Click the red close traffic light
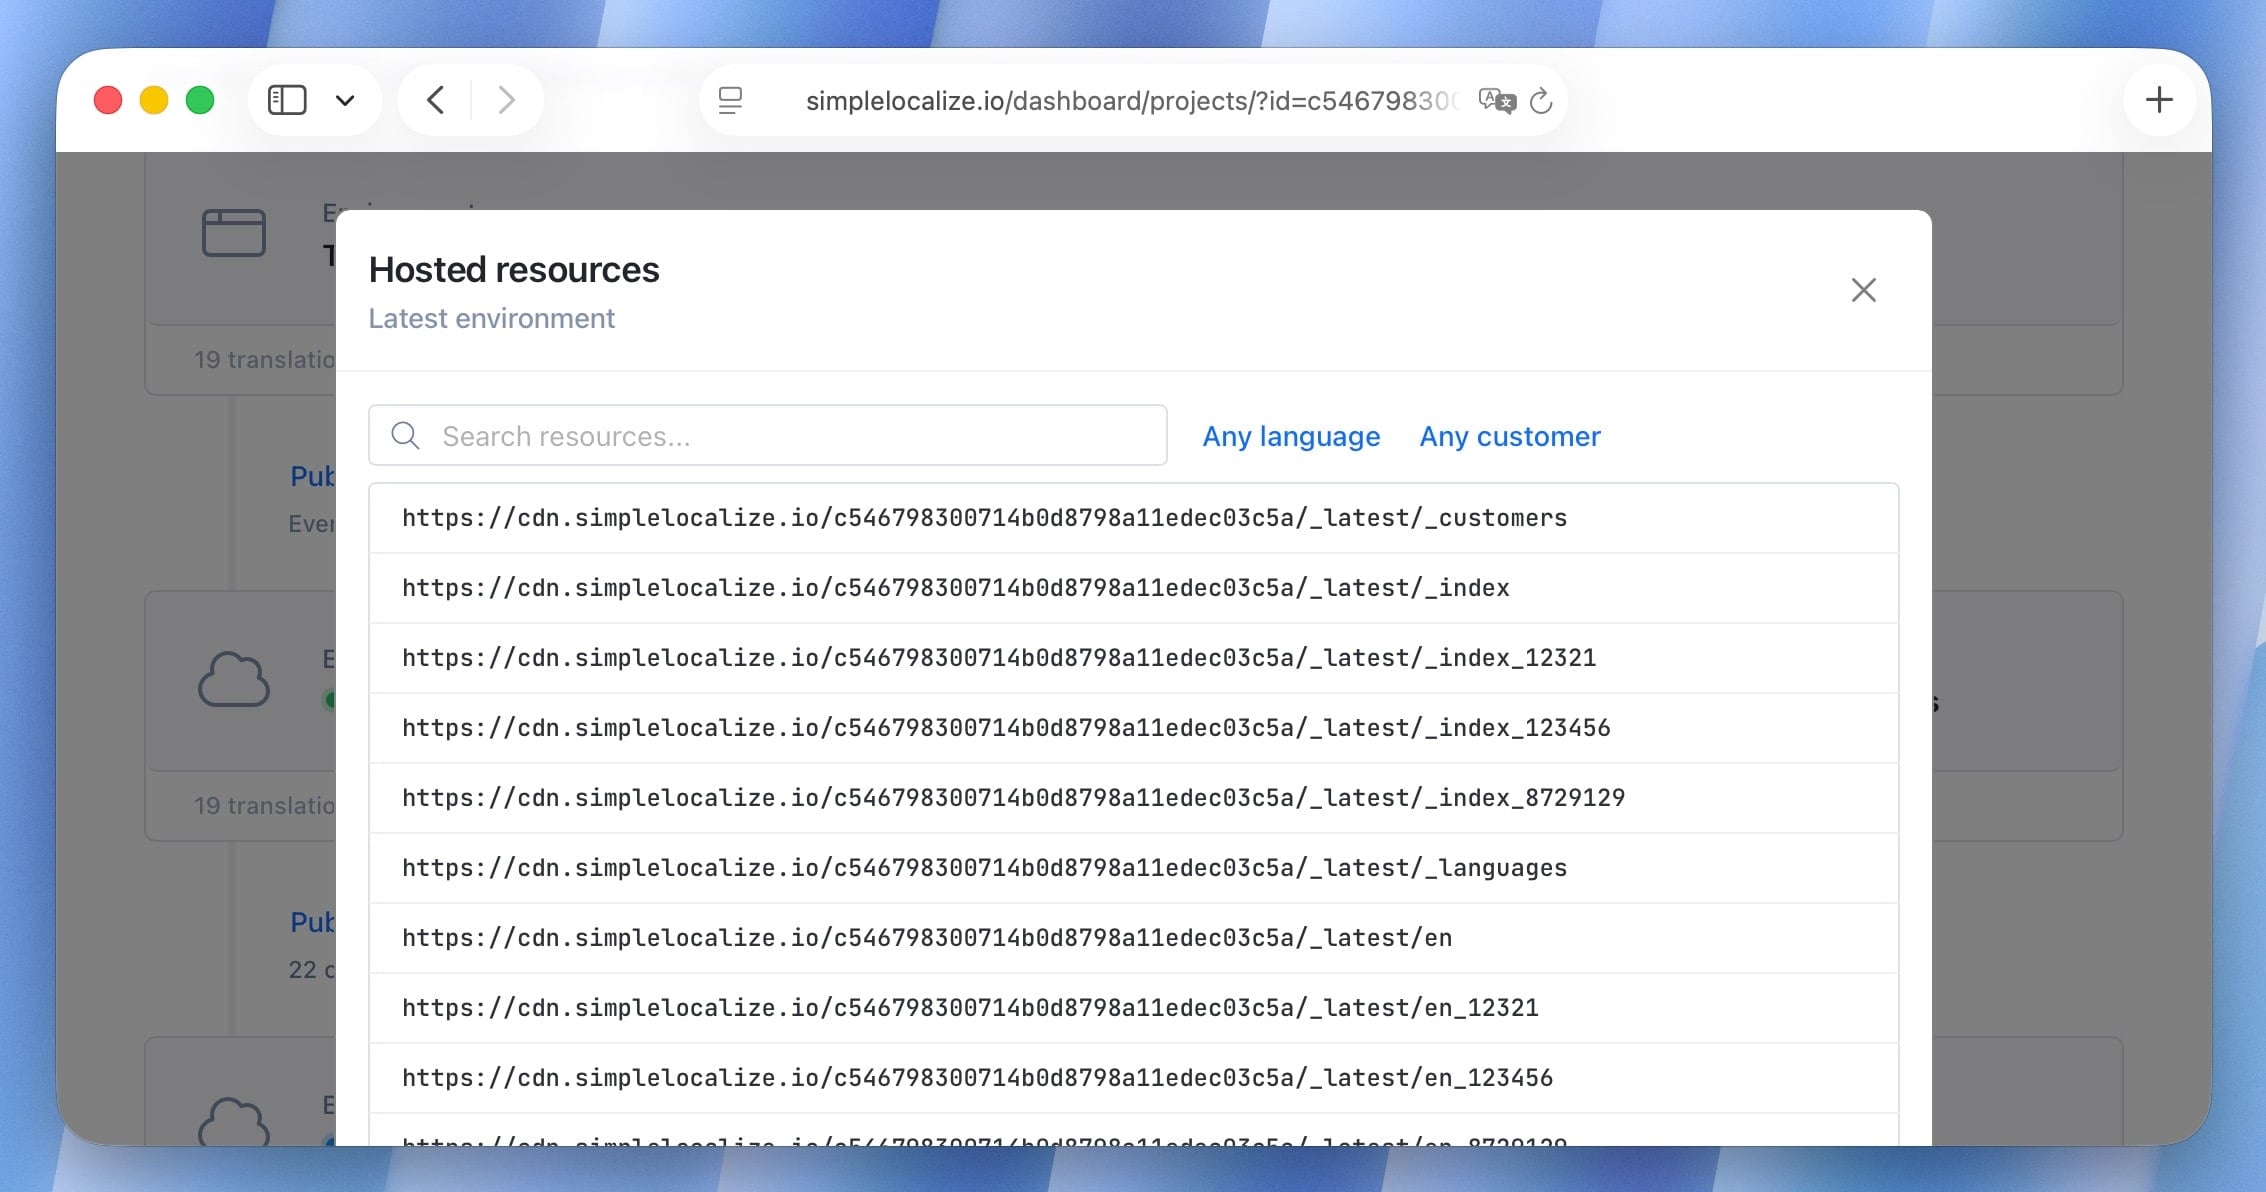Screen dimensions: 2266x1192 (x=107, y=100)
